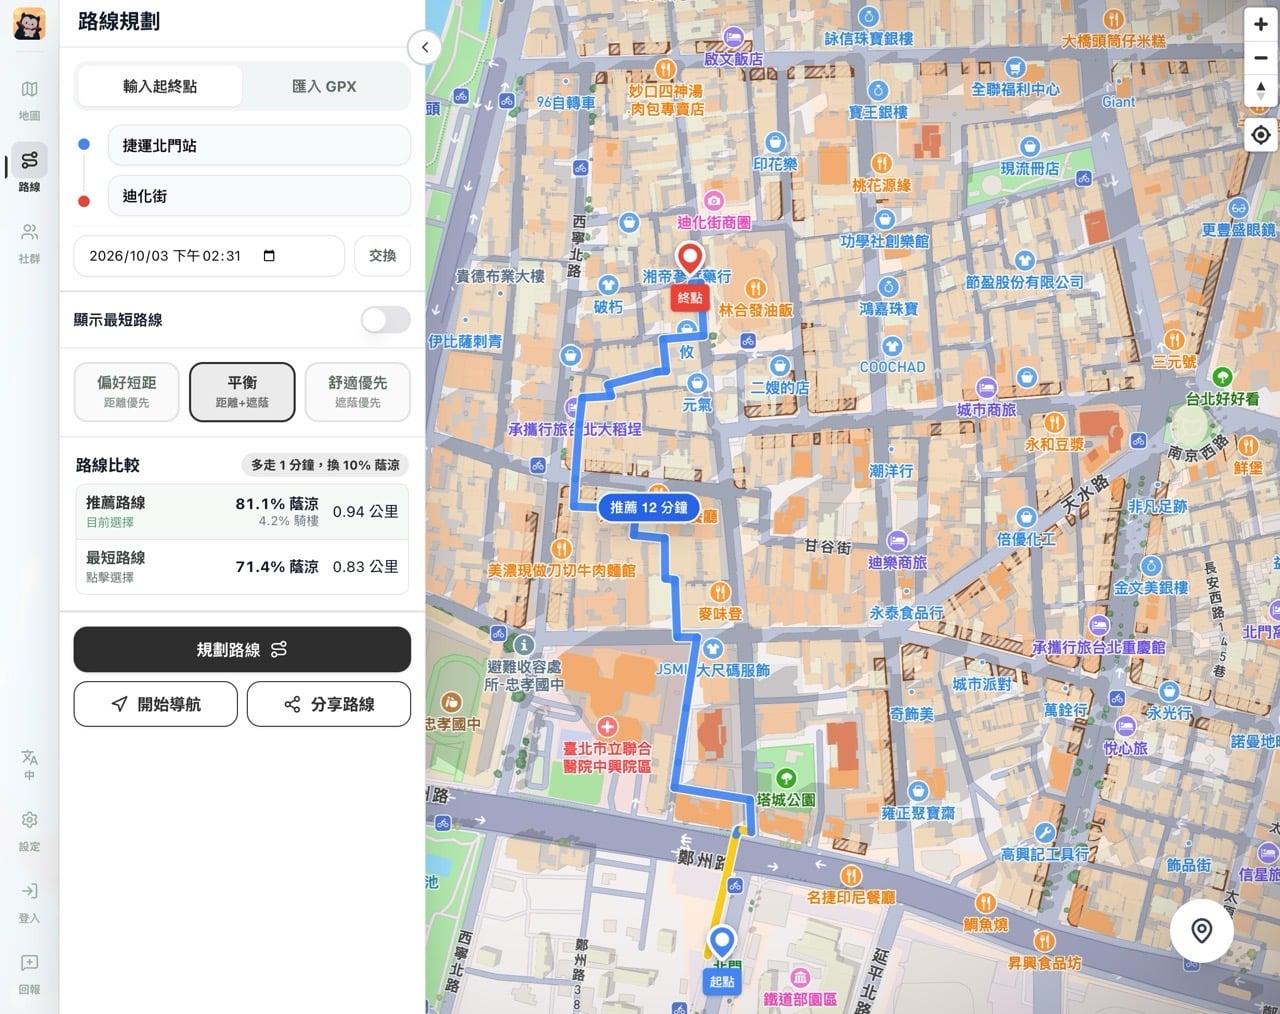Select the 最短路線 route row
The image size is (1280, 1014).
tap(242, 567)
